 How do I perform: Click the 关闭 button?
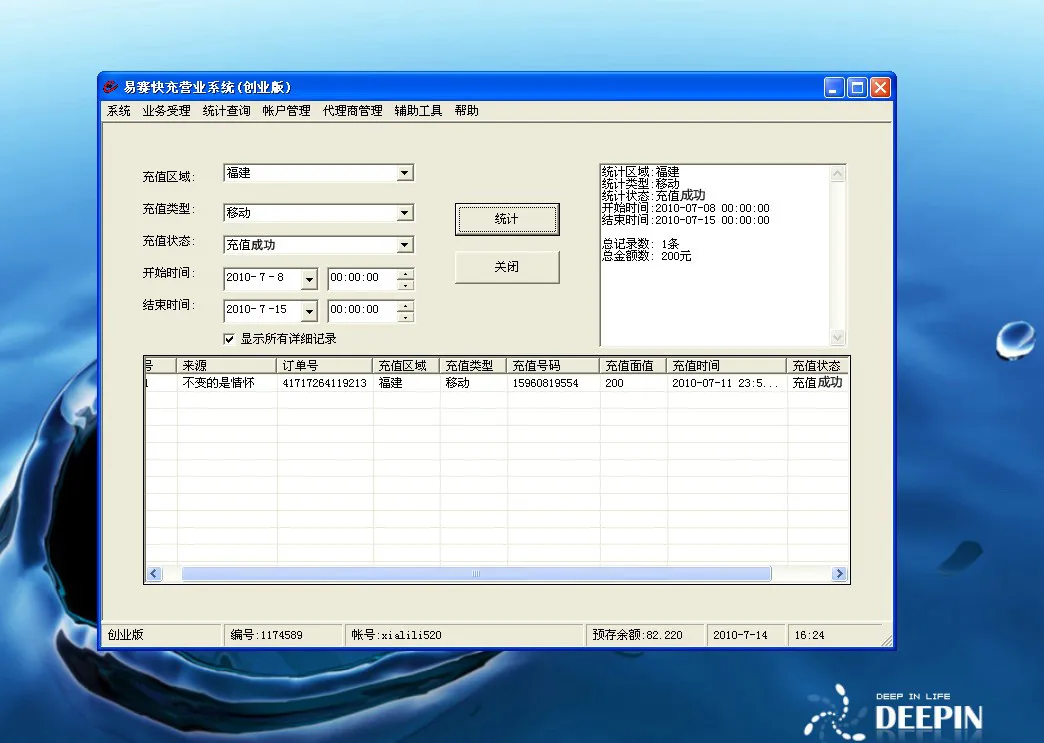click(507, 267)
